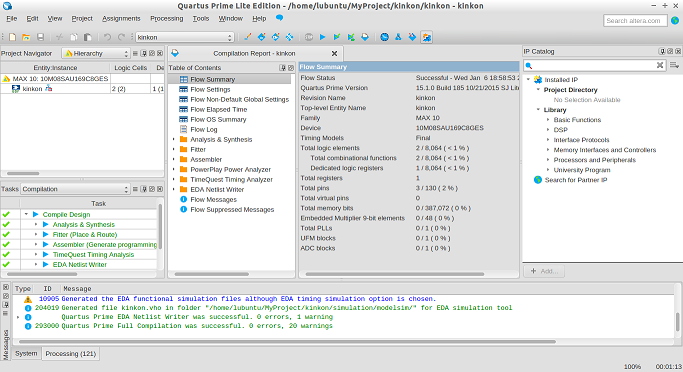Screen dimensions: 683x372
Task: Open the Hierarchy dropdown in Project Navigator
Action: click(96, 53)
